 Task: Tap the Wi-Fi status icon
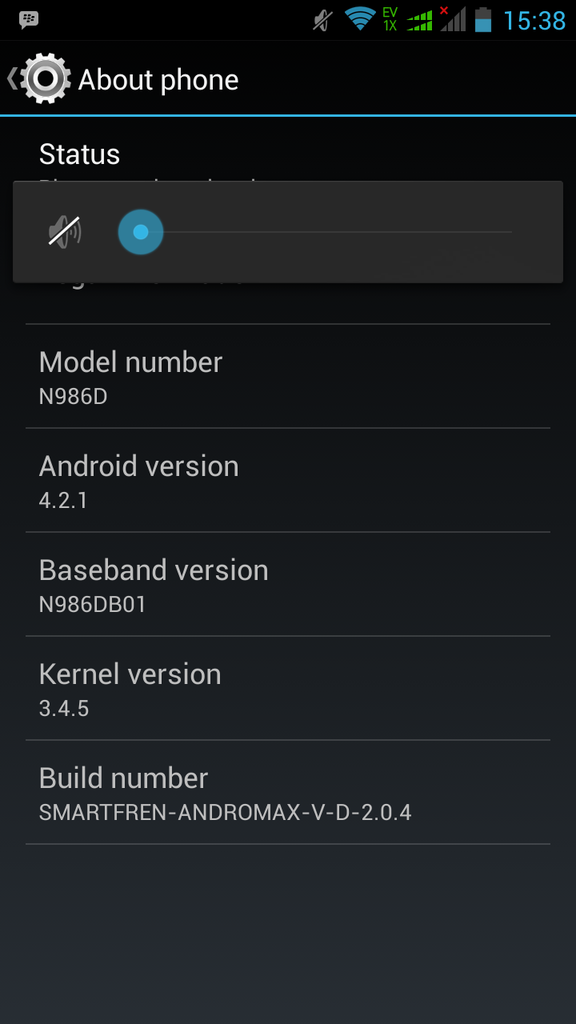point(360,19)
